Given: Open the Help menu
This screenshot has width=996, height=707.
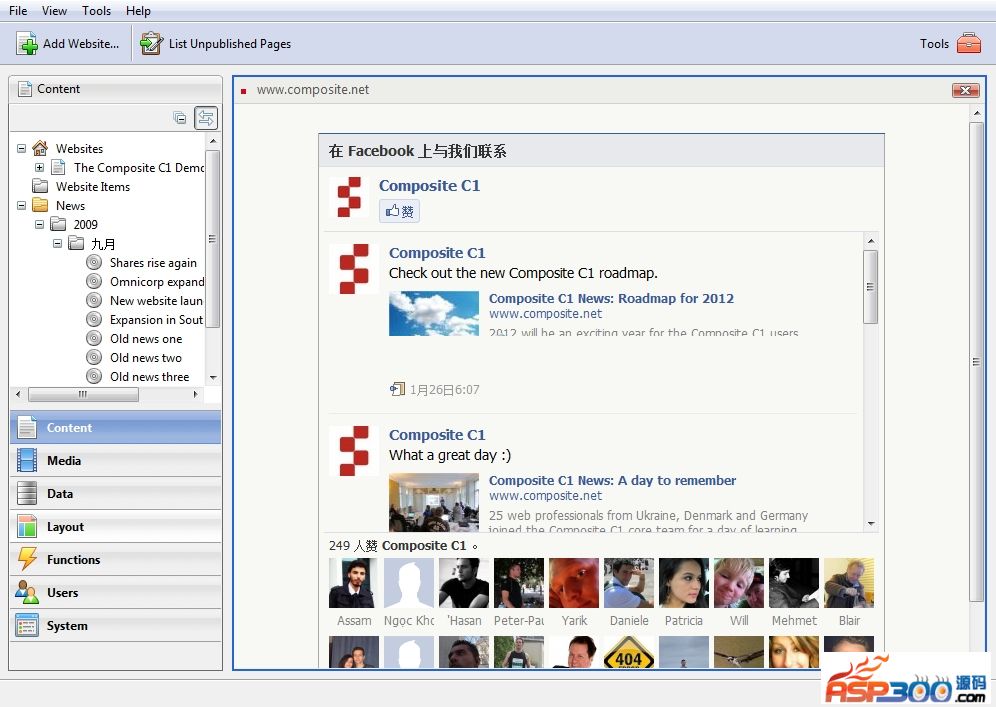Looking at the screenshot, I should (x=138, y=11).
